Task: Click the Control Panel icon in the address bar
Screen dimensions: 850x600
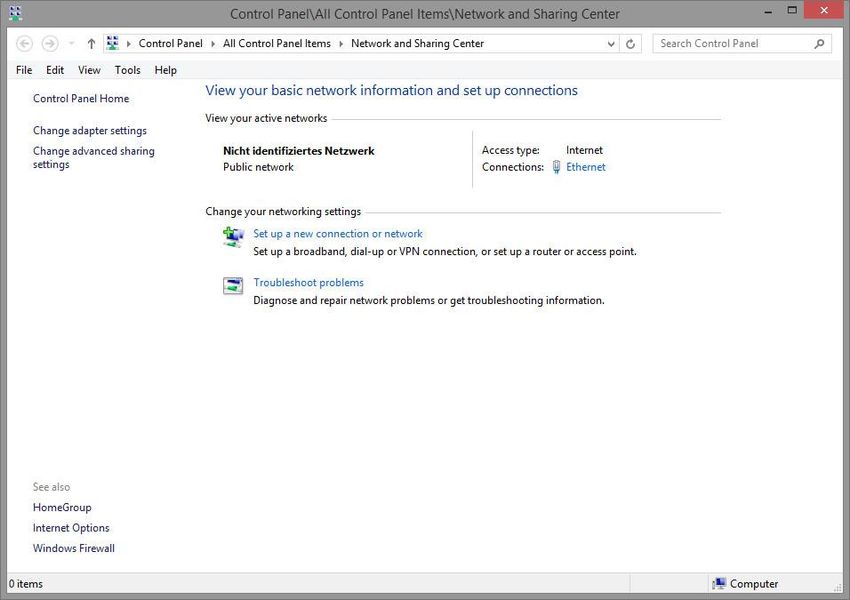Action: click(x=113, y=43)
